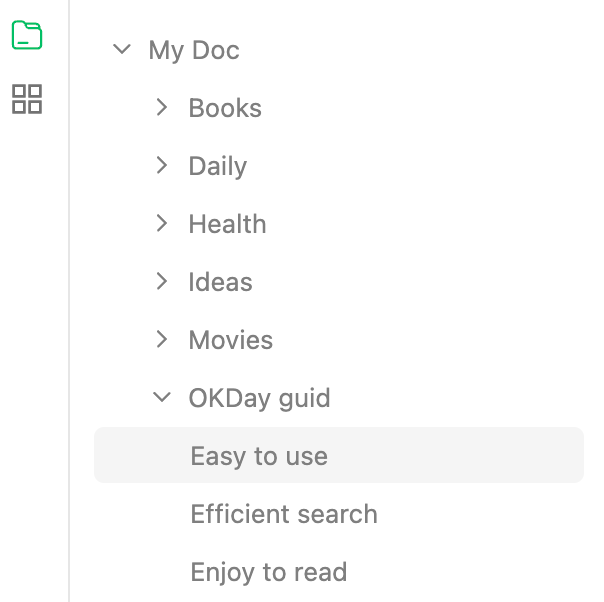Select the Daily folder label
This screenshot has height=602, width=604.
pos(217,166)
